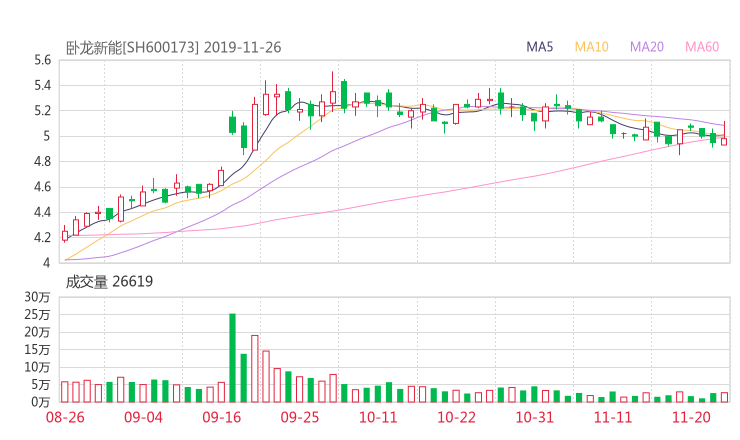Click the 4.4 price axis label

42,212
